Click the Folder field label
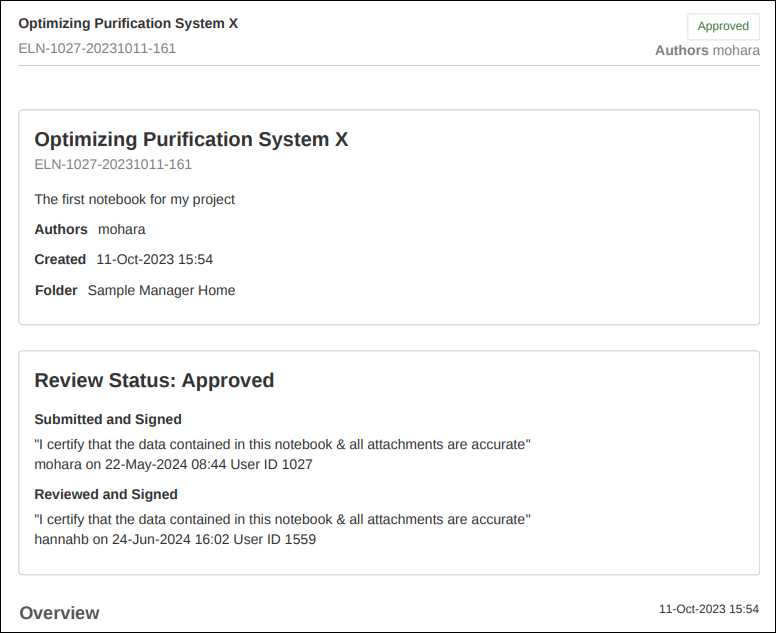 point(55,290)
